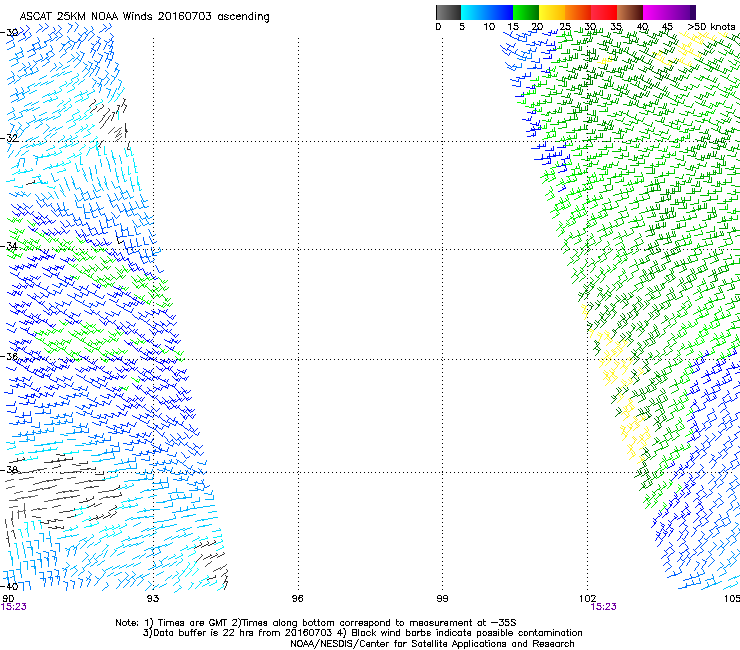Click the green 15-20 knots color bar segment
Viewport: 740px width, 650px height.
point(526,12)
